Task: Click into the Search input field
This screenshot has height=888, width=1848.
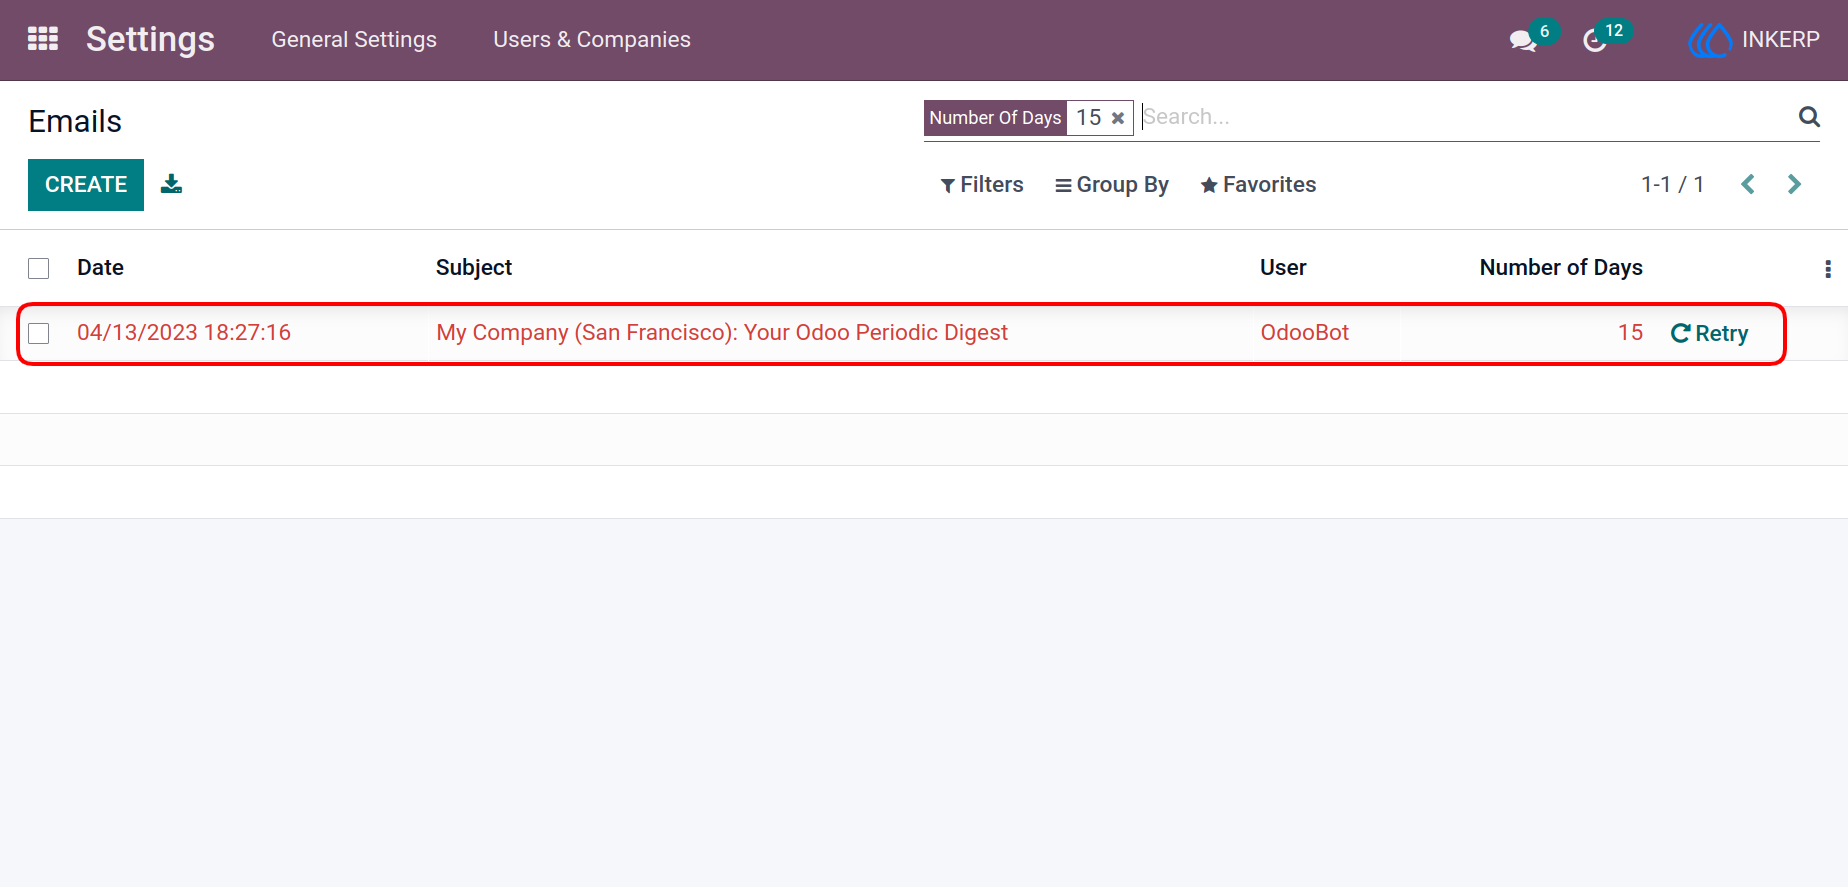Action: pyautogui.click(x=1465, y=117)
